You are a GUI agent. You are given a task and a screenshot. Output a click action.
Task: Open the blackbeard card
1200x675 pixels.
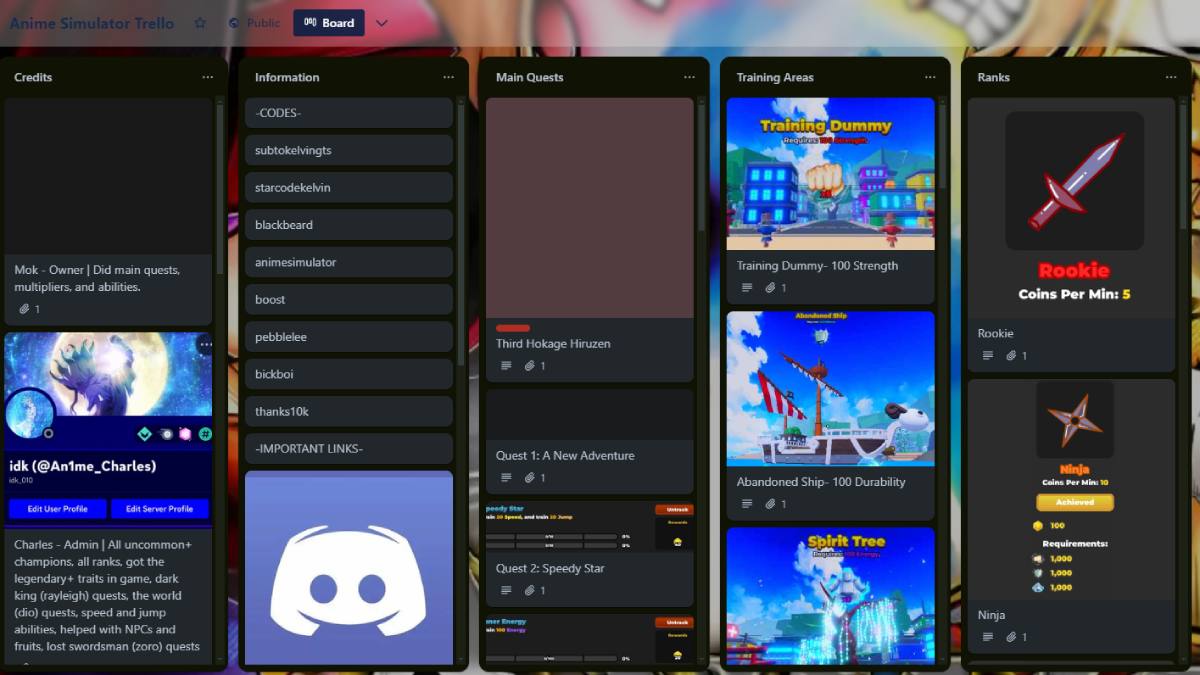pyautogui.click(x=349, y=225)
